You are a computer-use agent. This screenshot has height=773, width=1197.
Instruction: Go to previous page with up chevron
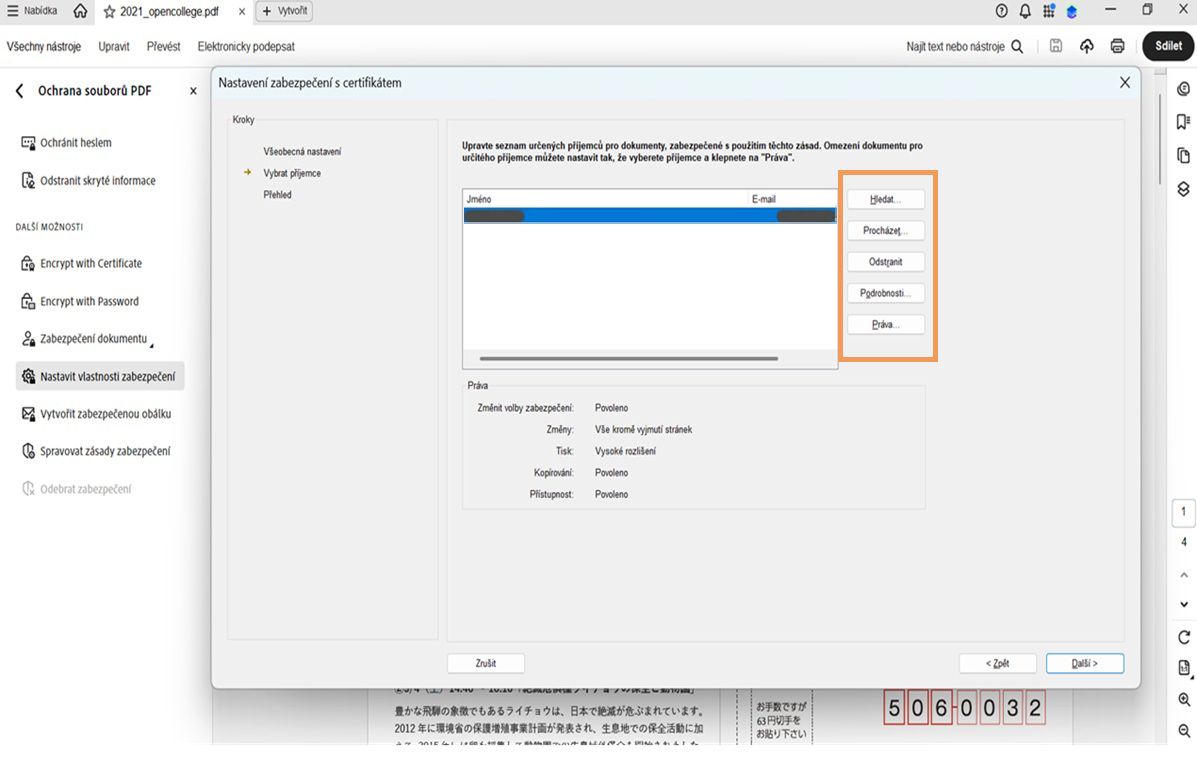point(1183,575)
